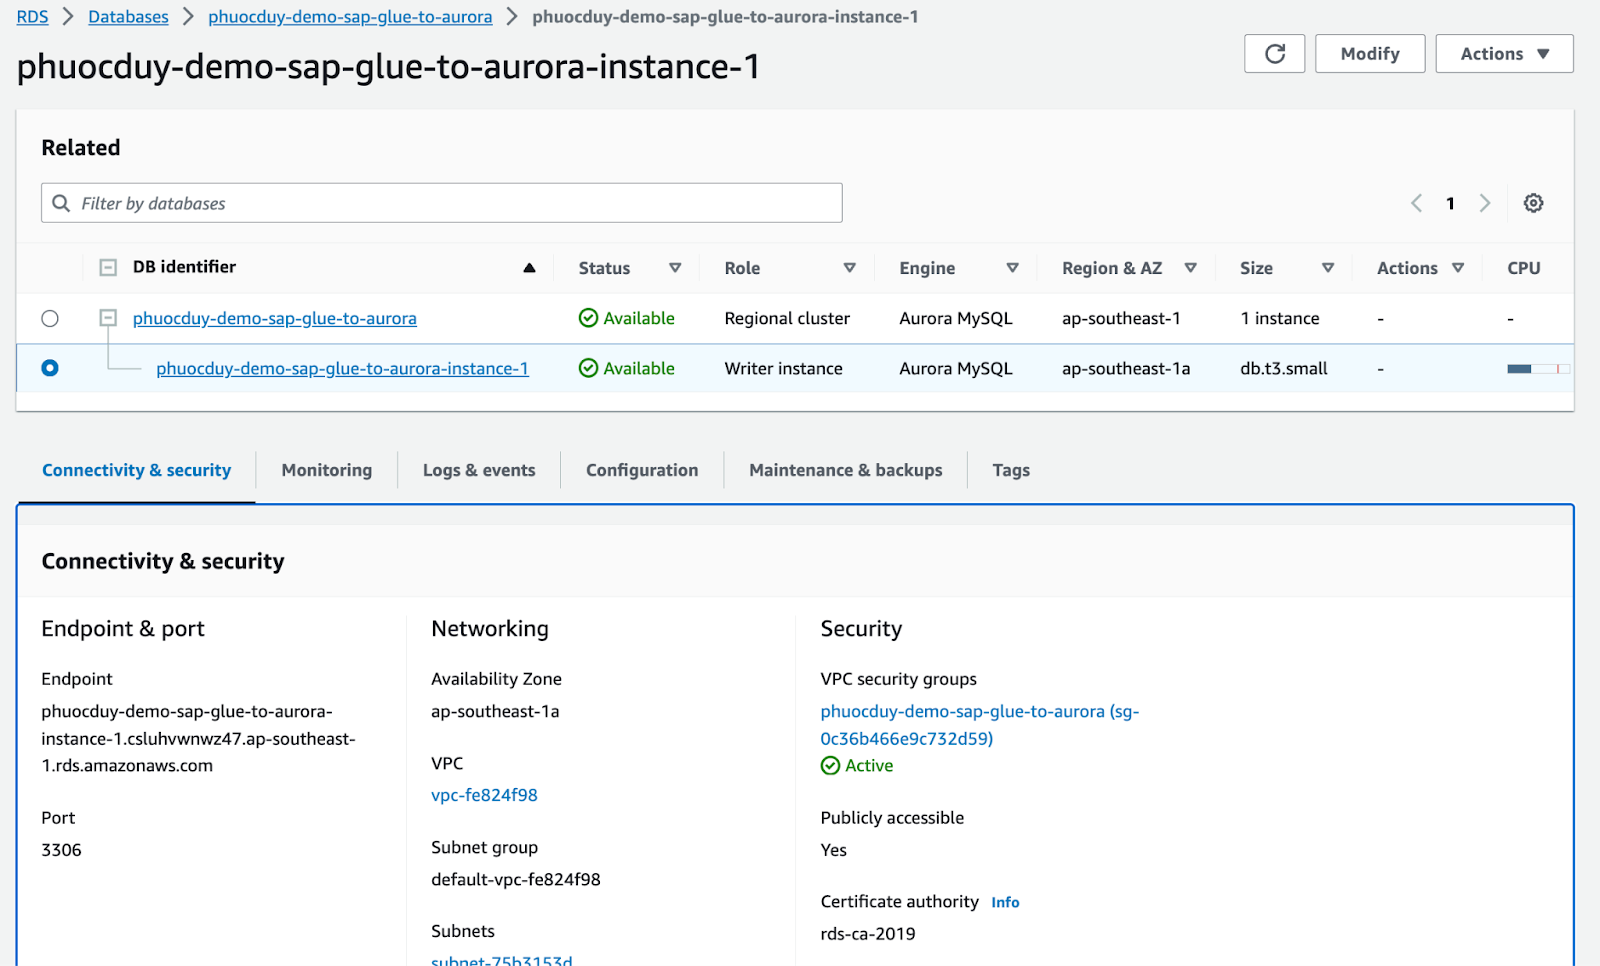Click the search magnifier in filter box
This screenshot has width=1600, height=966.
pyautogui.click(x=61, y=203)
